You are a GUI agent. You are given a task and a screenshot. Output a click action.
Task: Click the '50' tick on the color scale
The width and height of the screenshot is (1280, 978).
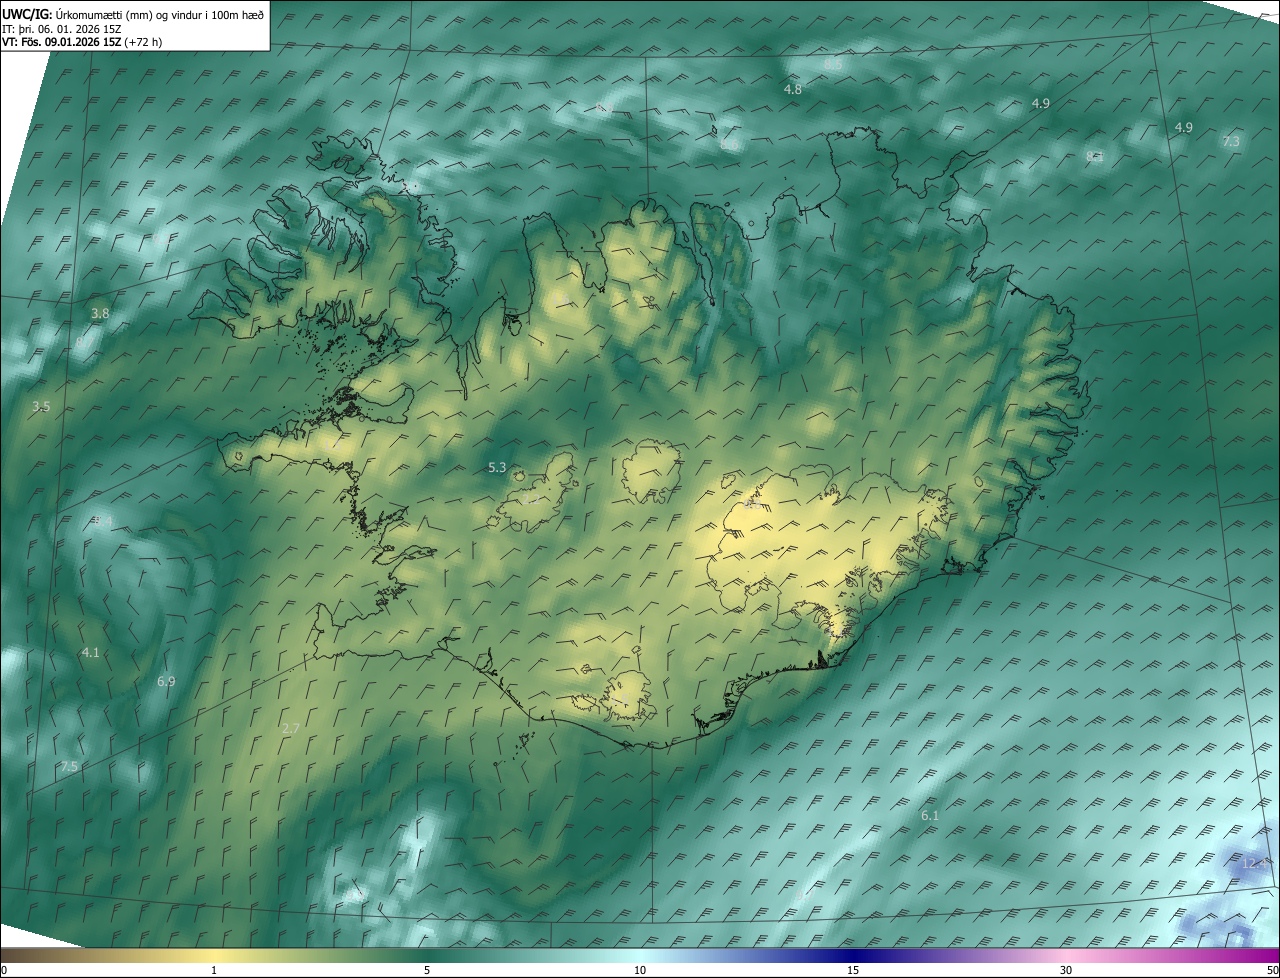coord(1272,970)
